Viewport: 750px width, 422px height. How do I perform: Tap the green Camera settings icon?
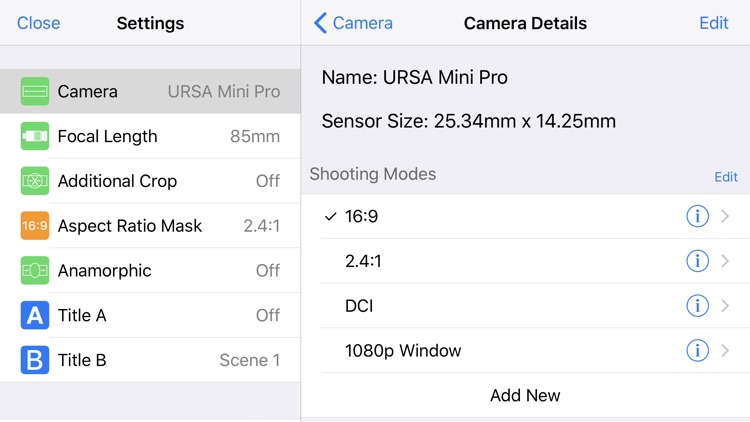click(x=35, y=91)
